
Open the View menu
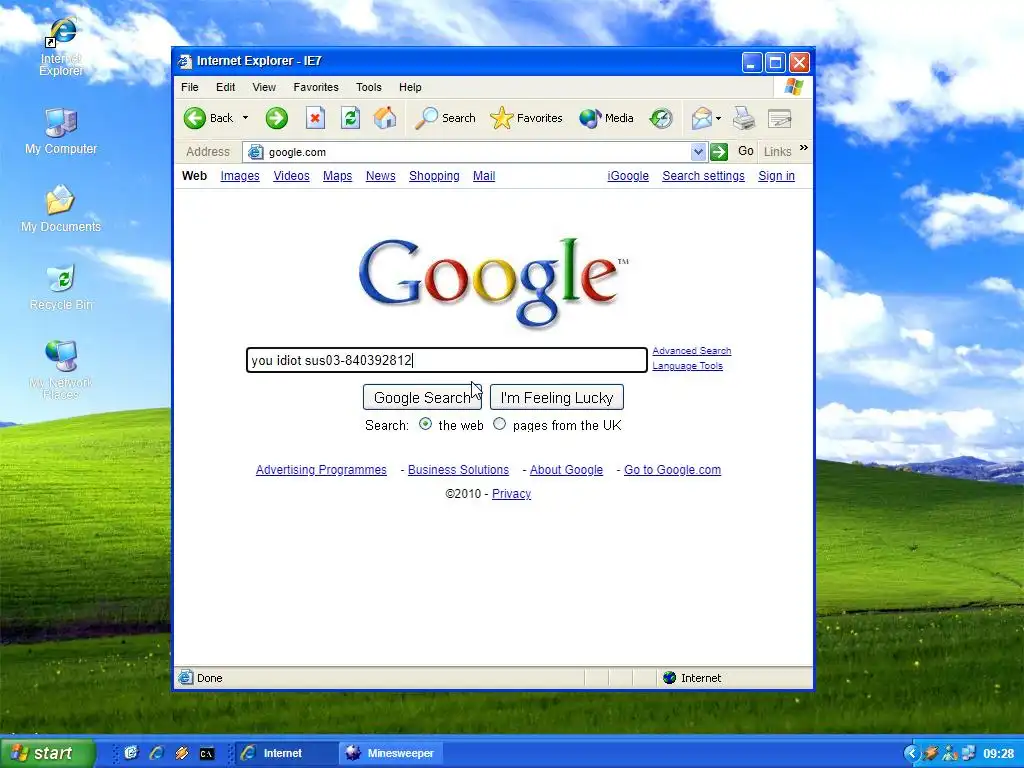coord(264,87)
